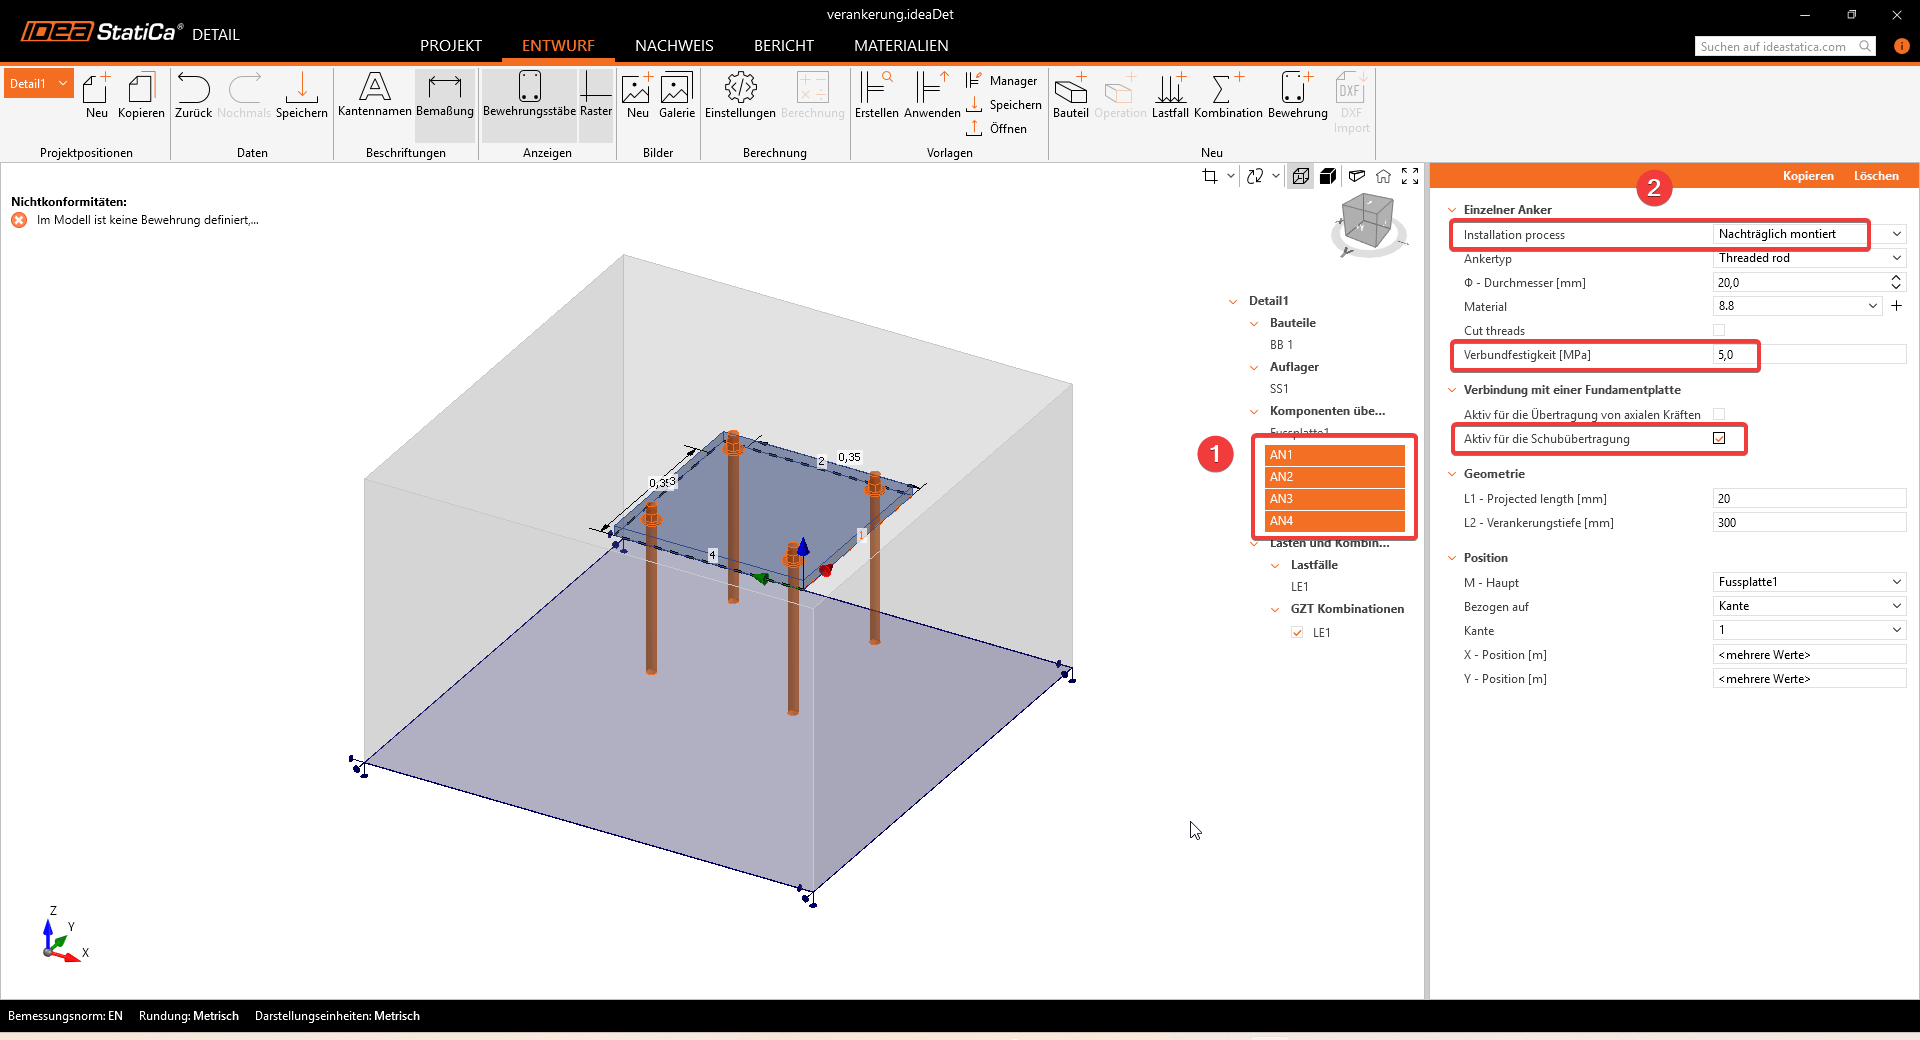
Task: Click the Kopieren button in properties panel
Action: (1807, 176)
